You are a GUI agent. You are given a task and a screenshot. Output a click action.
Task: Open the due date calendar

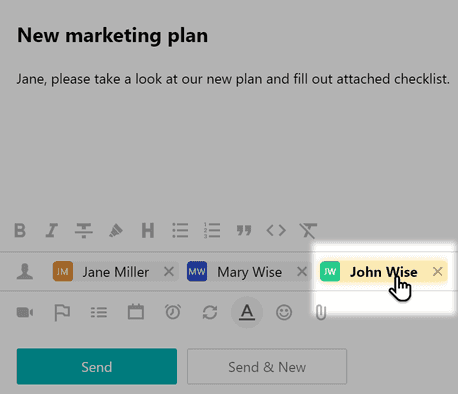tap(136, 312)
